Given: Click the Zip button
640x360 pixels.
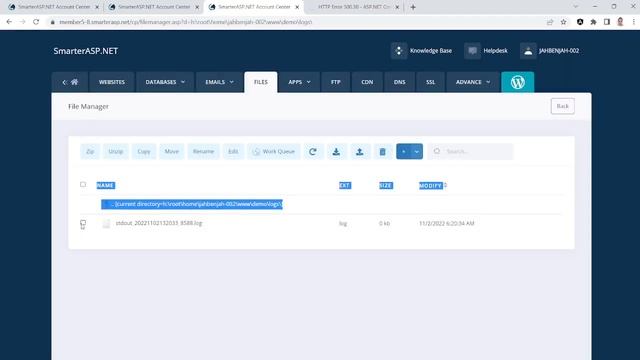Looking at the screenshot, I should pyautogui.click(x=90, y=151).
